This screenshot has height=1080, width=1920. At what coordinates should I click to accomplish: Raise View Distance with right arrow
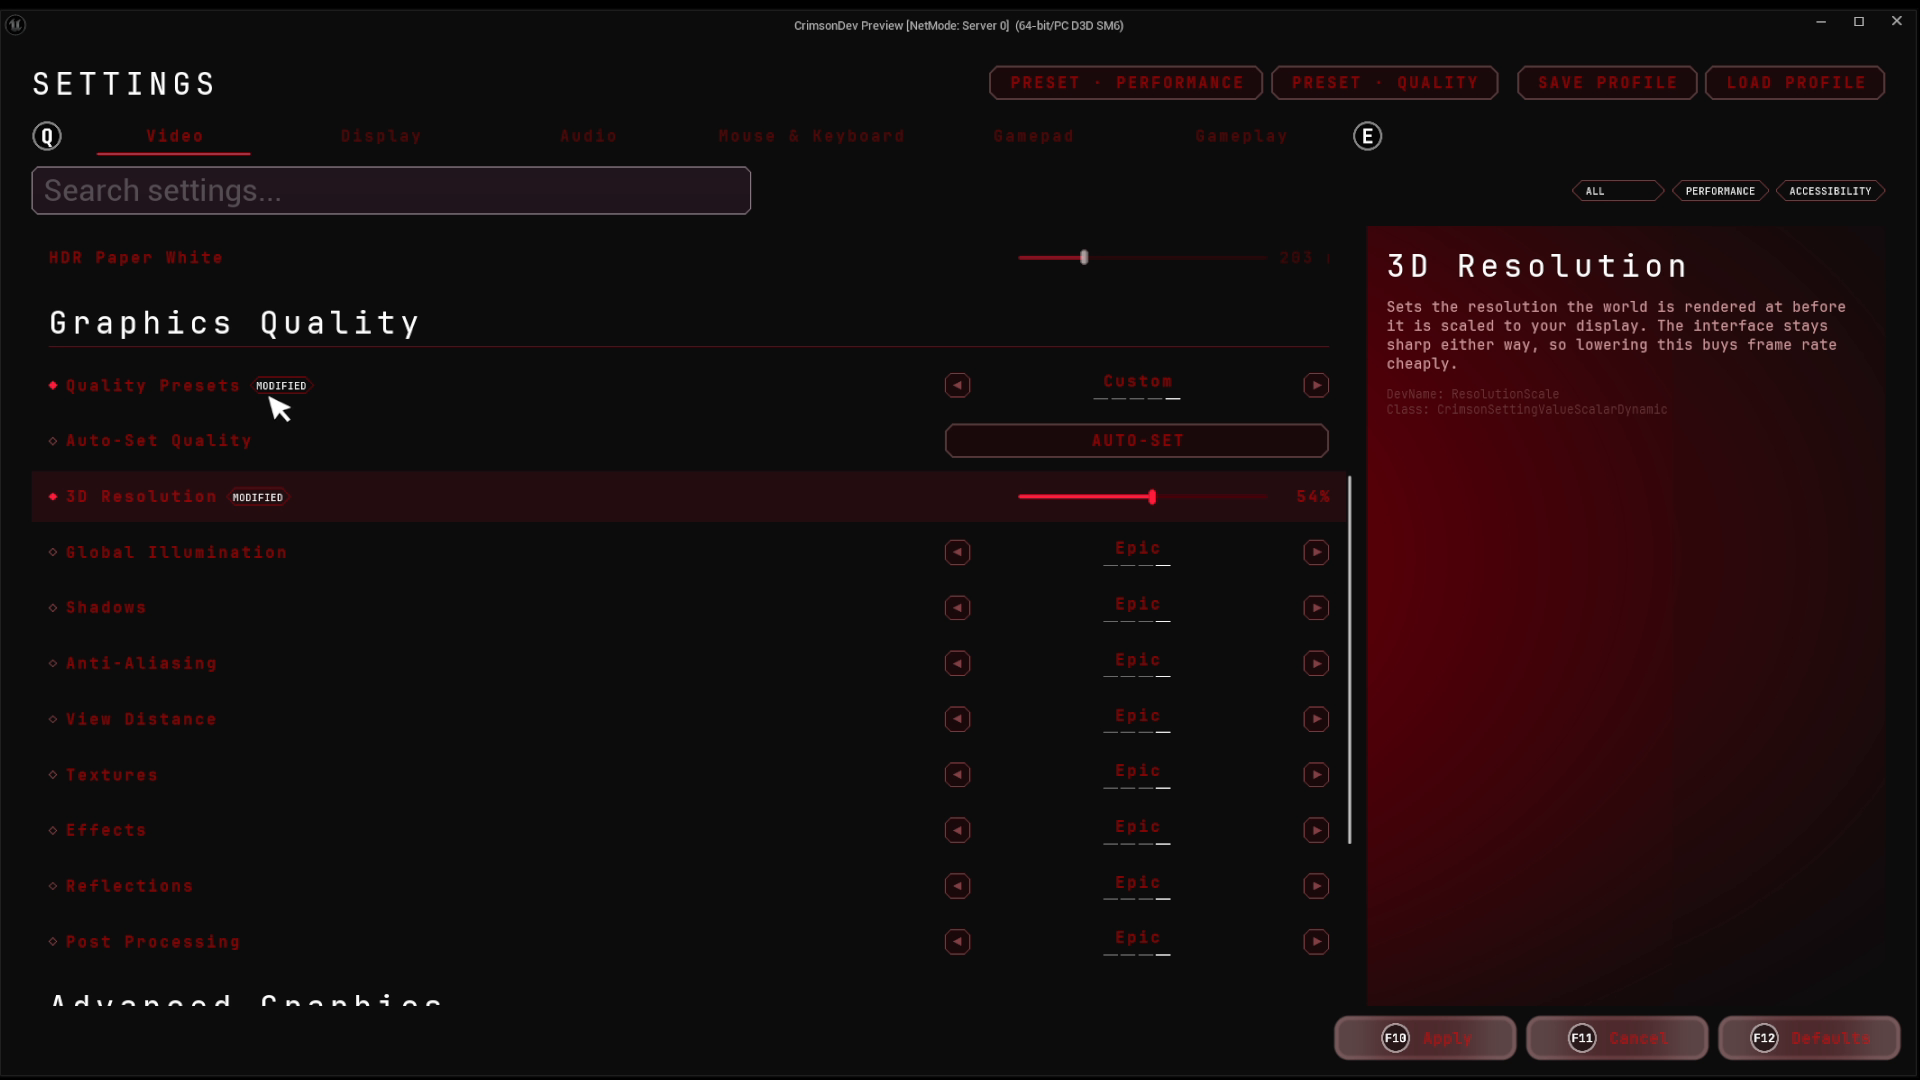click(x=1316, y=719)
